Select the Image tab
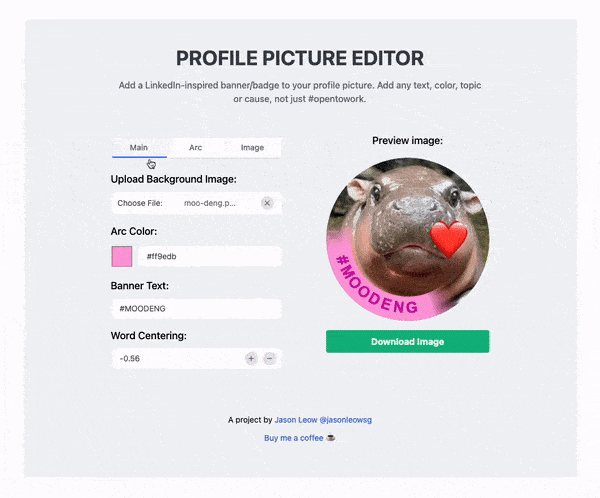600x498 pixels. [252, 148]
